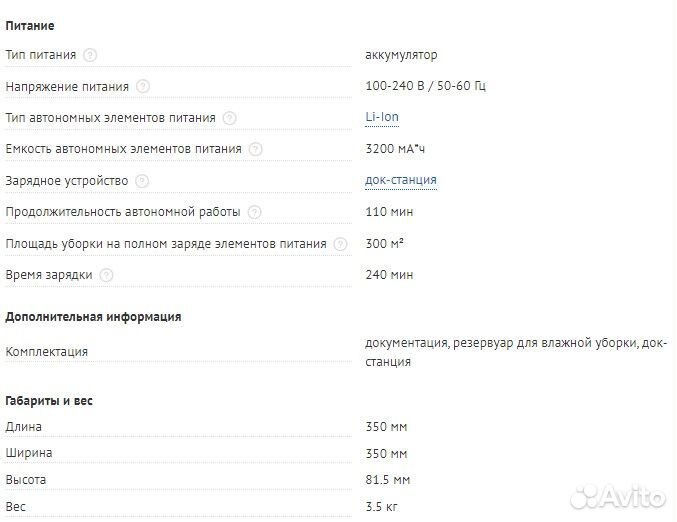Click the 81.5 мм height value

click(388, 480)
